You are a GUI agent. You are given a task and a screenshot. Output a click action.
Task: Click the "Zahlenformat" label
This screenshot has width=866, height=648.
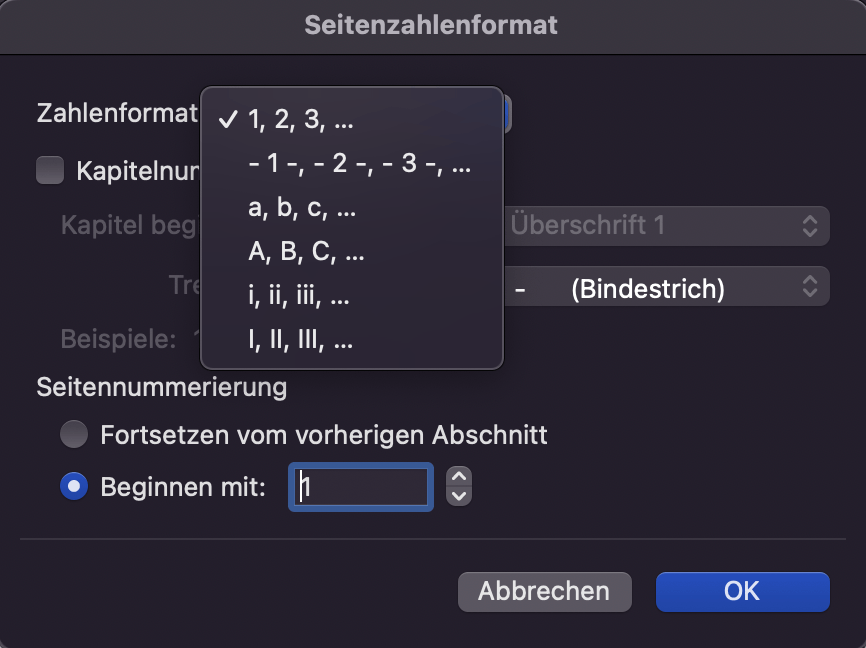coord(117,113)
